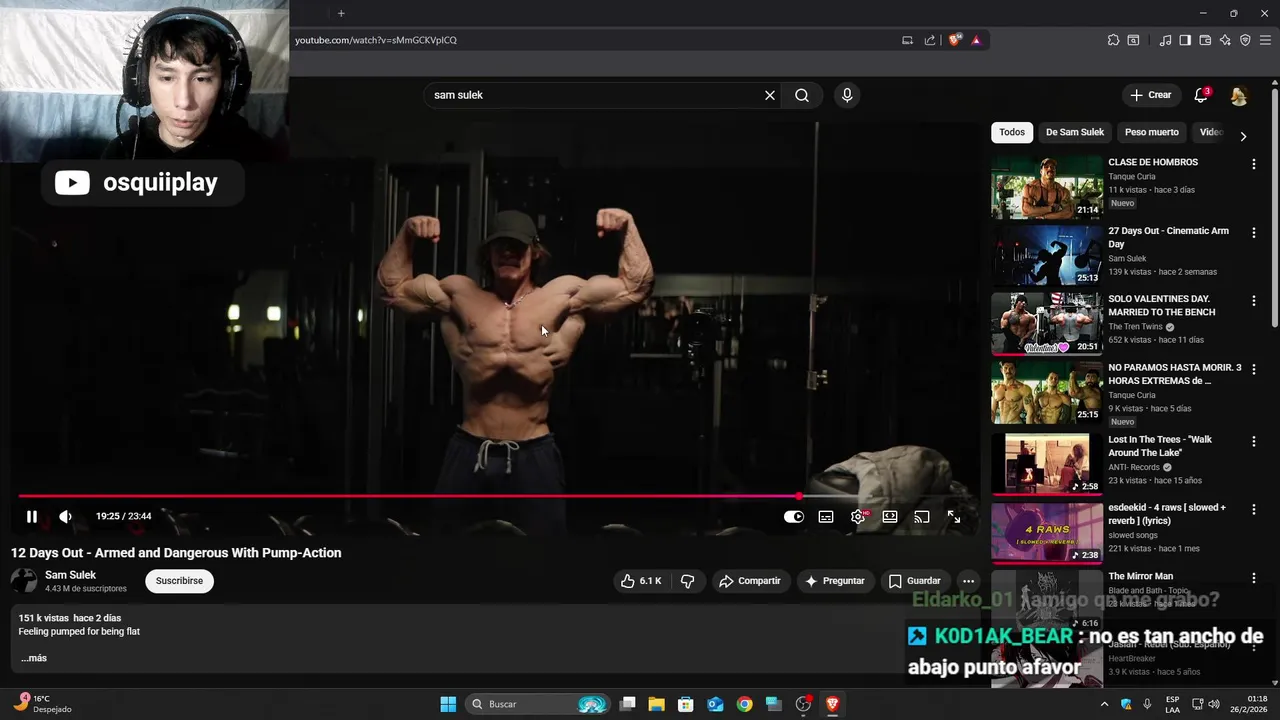1280x720 pixels.
Task: Open options for NO PARAMOS HASTA MORIR video
Action: (x=1253, y=370)
